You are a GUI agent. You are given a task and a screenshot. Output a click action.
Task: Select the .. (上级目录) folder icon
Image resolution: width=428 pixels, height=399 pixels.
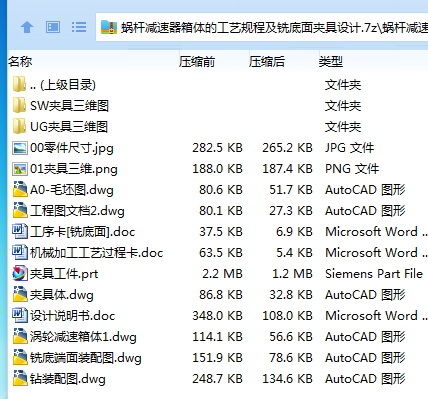[19, 84]
